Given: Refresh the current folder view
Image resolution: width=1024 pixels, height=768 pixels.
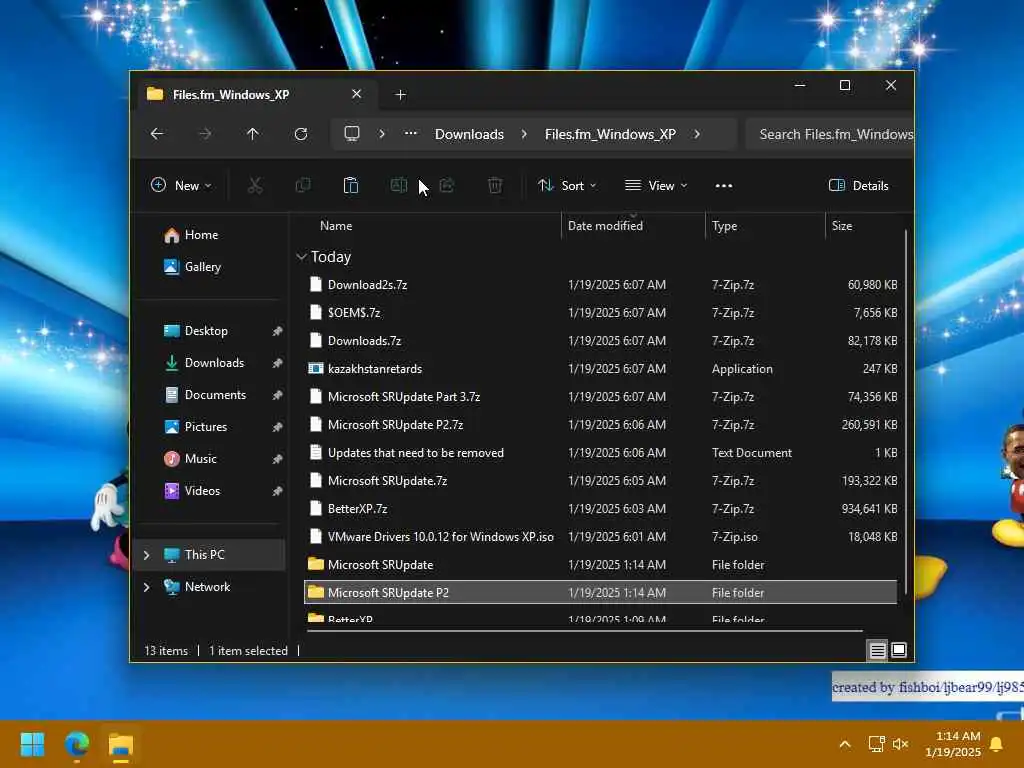Looking at the screenshot, I should (301, 134).
